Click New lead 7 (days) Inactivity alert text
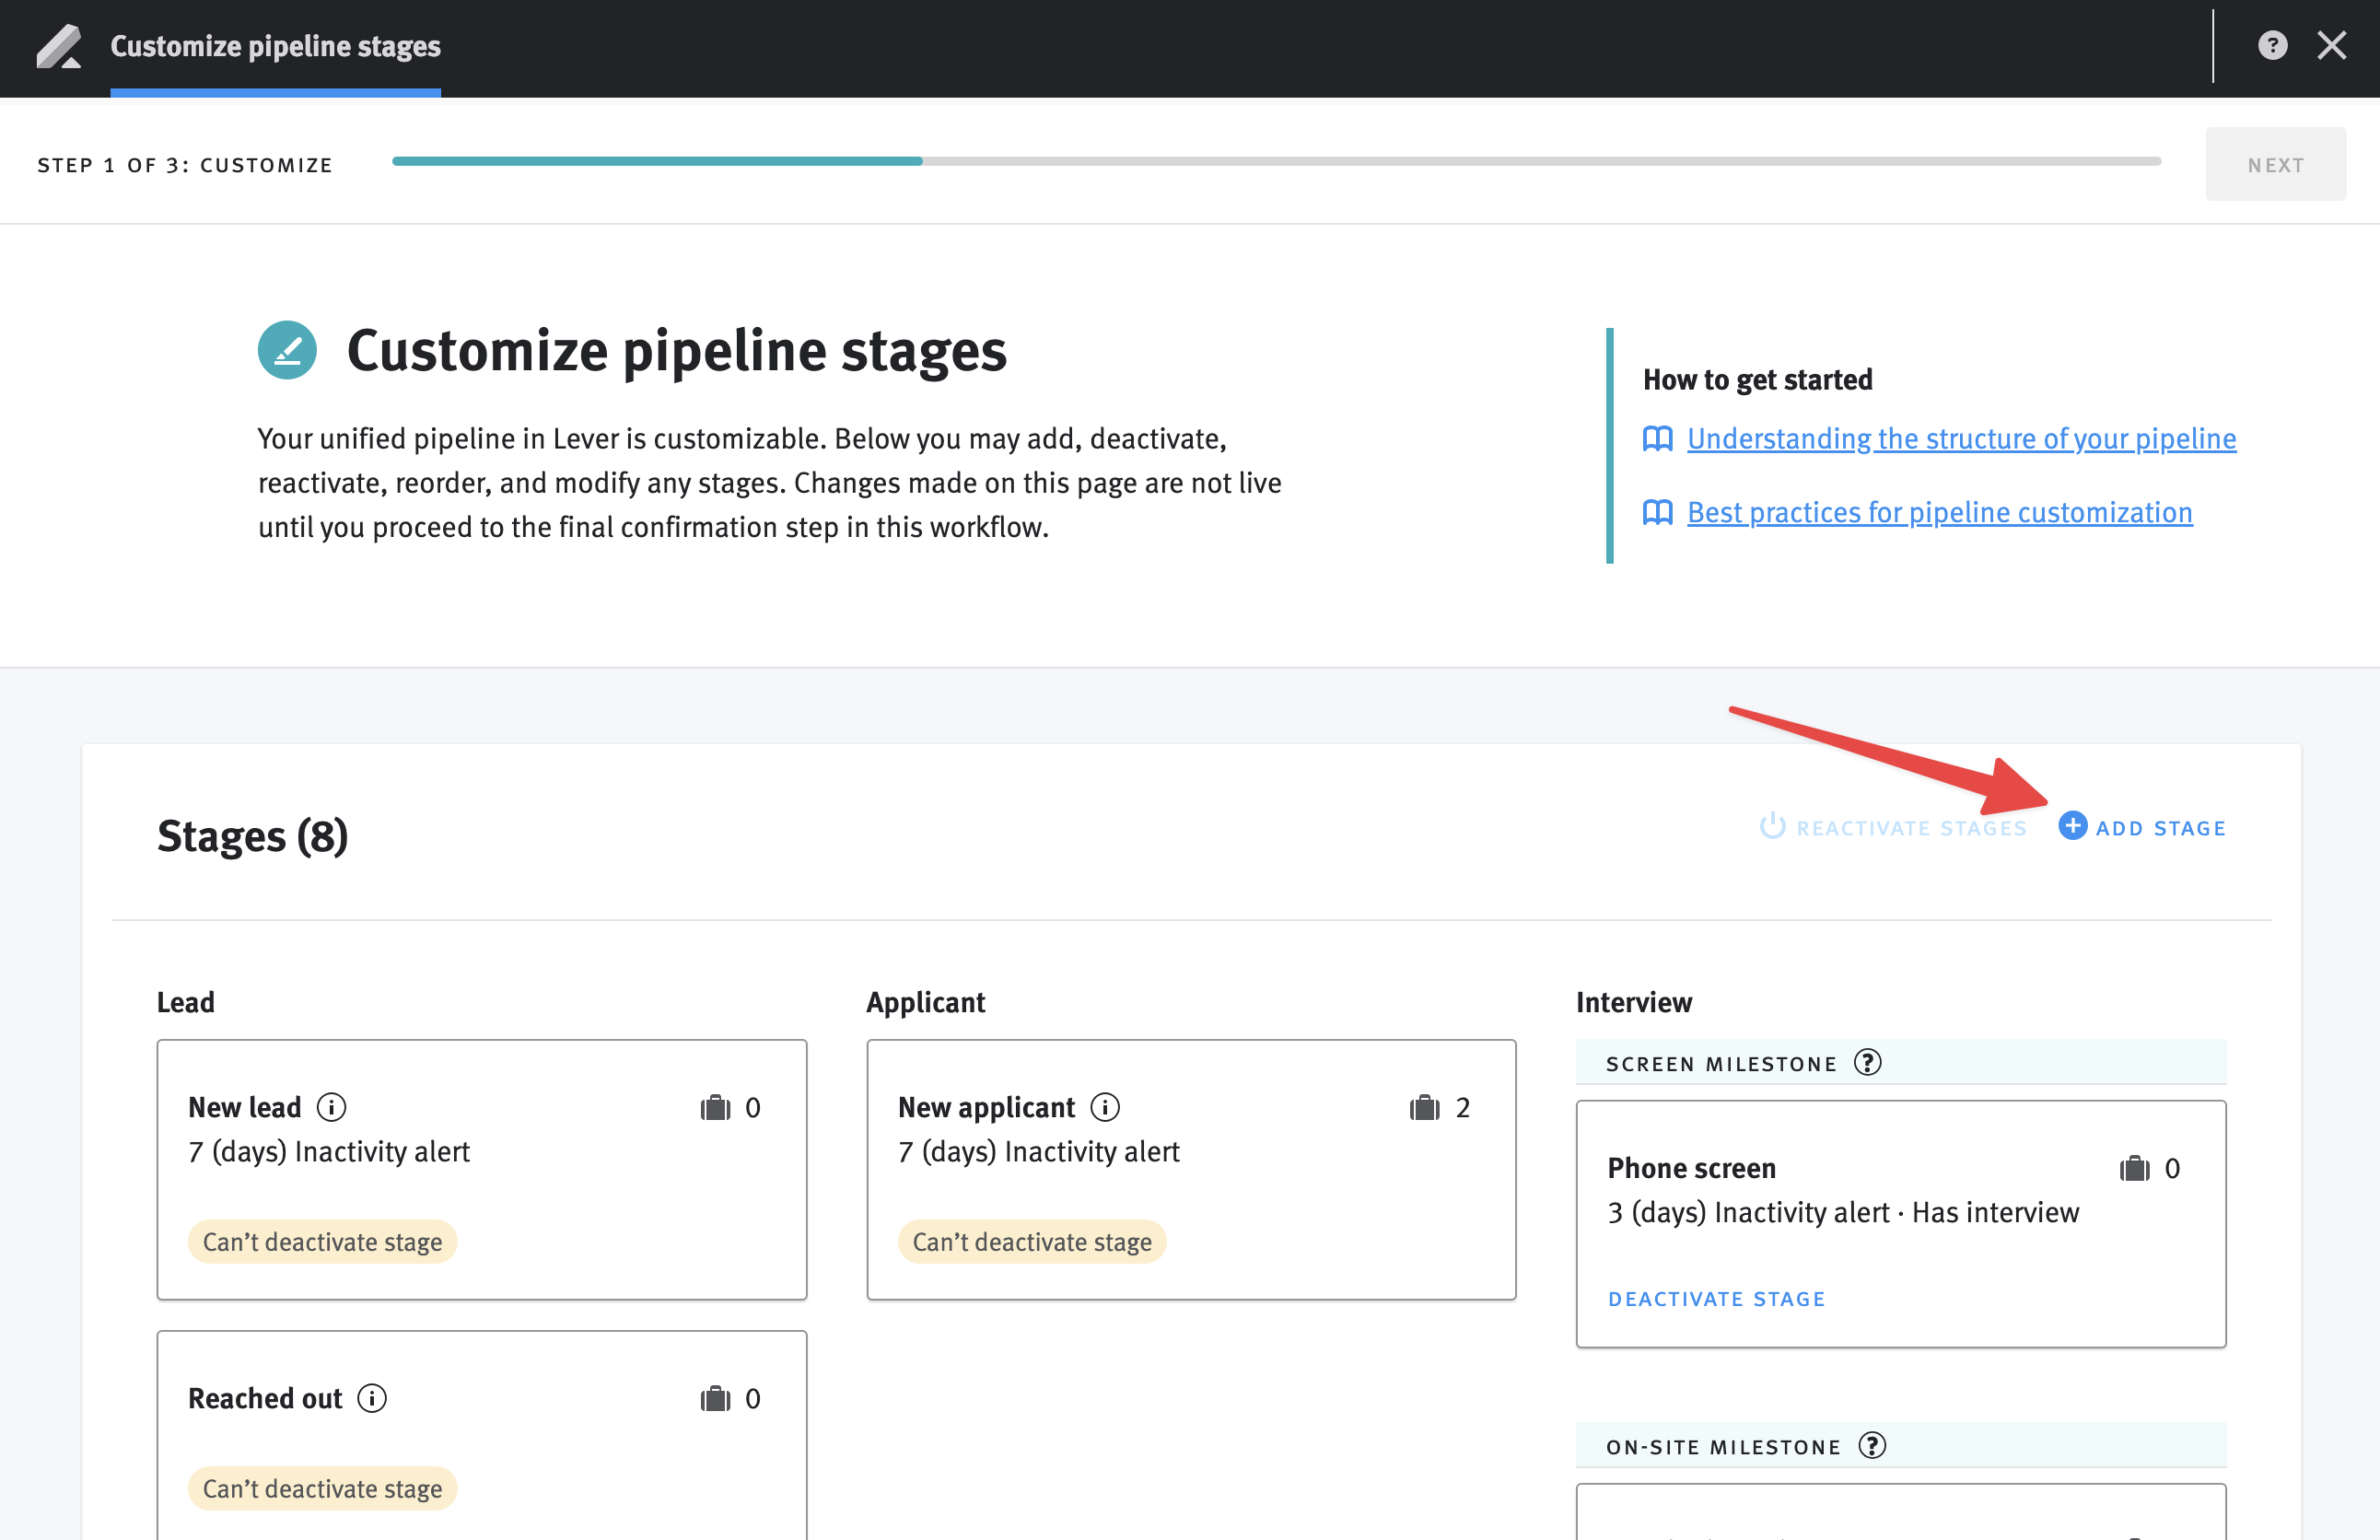 328,1152
